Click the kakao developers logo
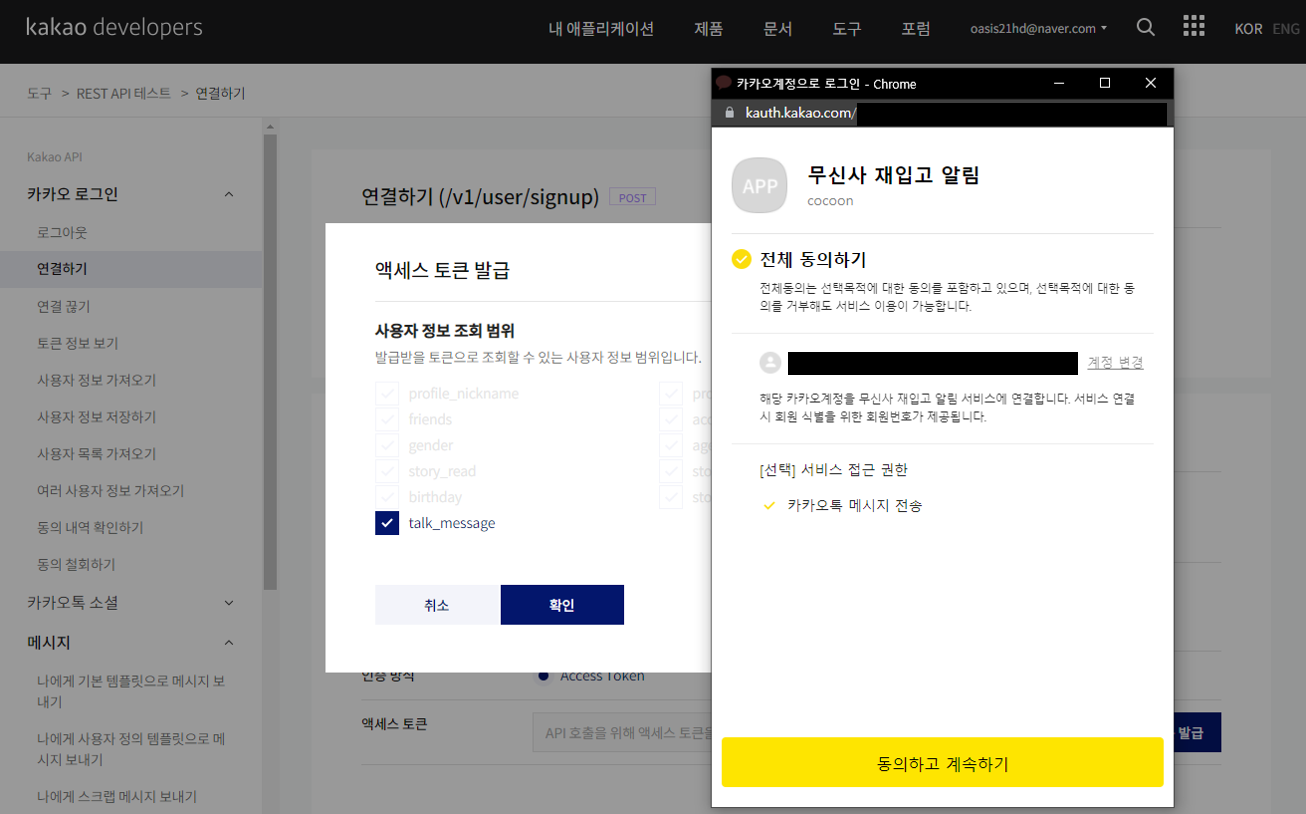The width and height of the screenshot is (1306, 814). pos(114,27)
